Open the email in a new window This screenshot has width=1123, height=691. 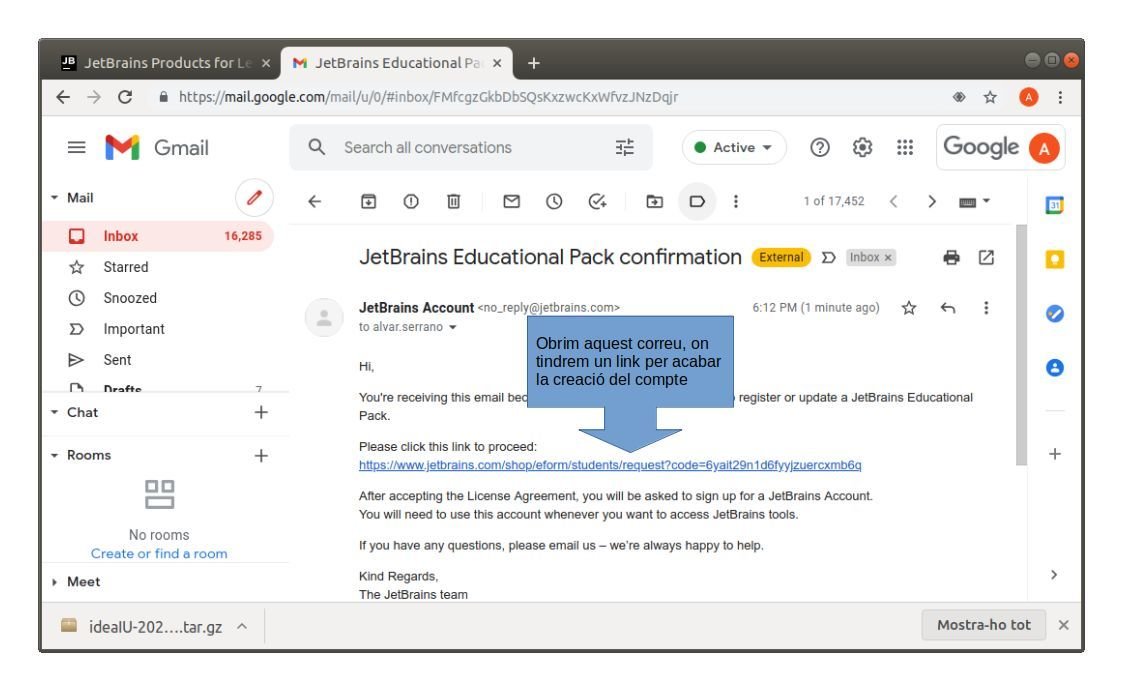click(x=986, y=257)
